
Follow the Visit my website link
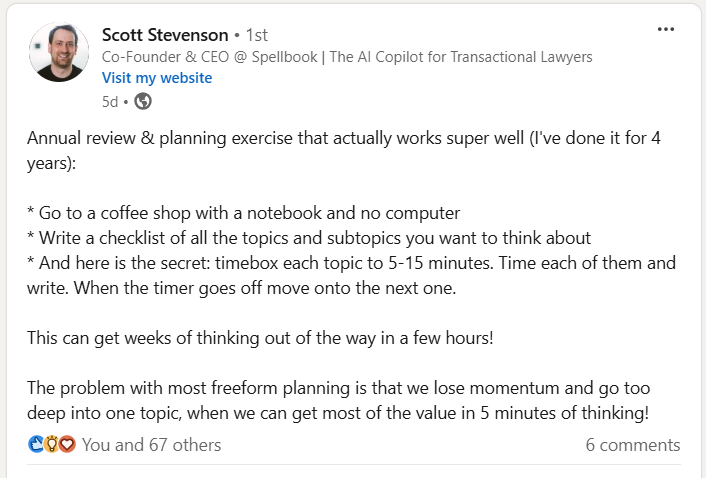(x=157, y=78)
